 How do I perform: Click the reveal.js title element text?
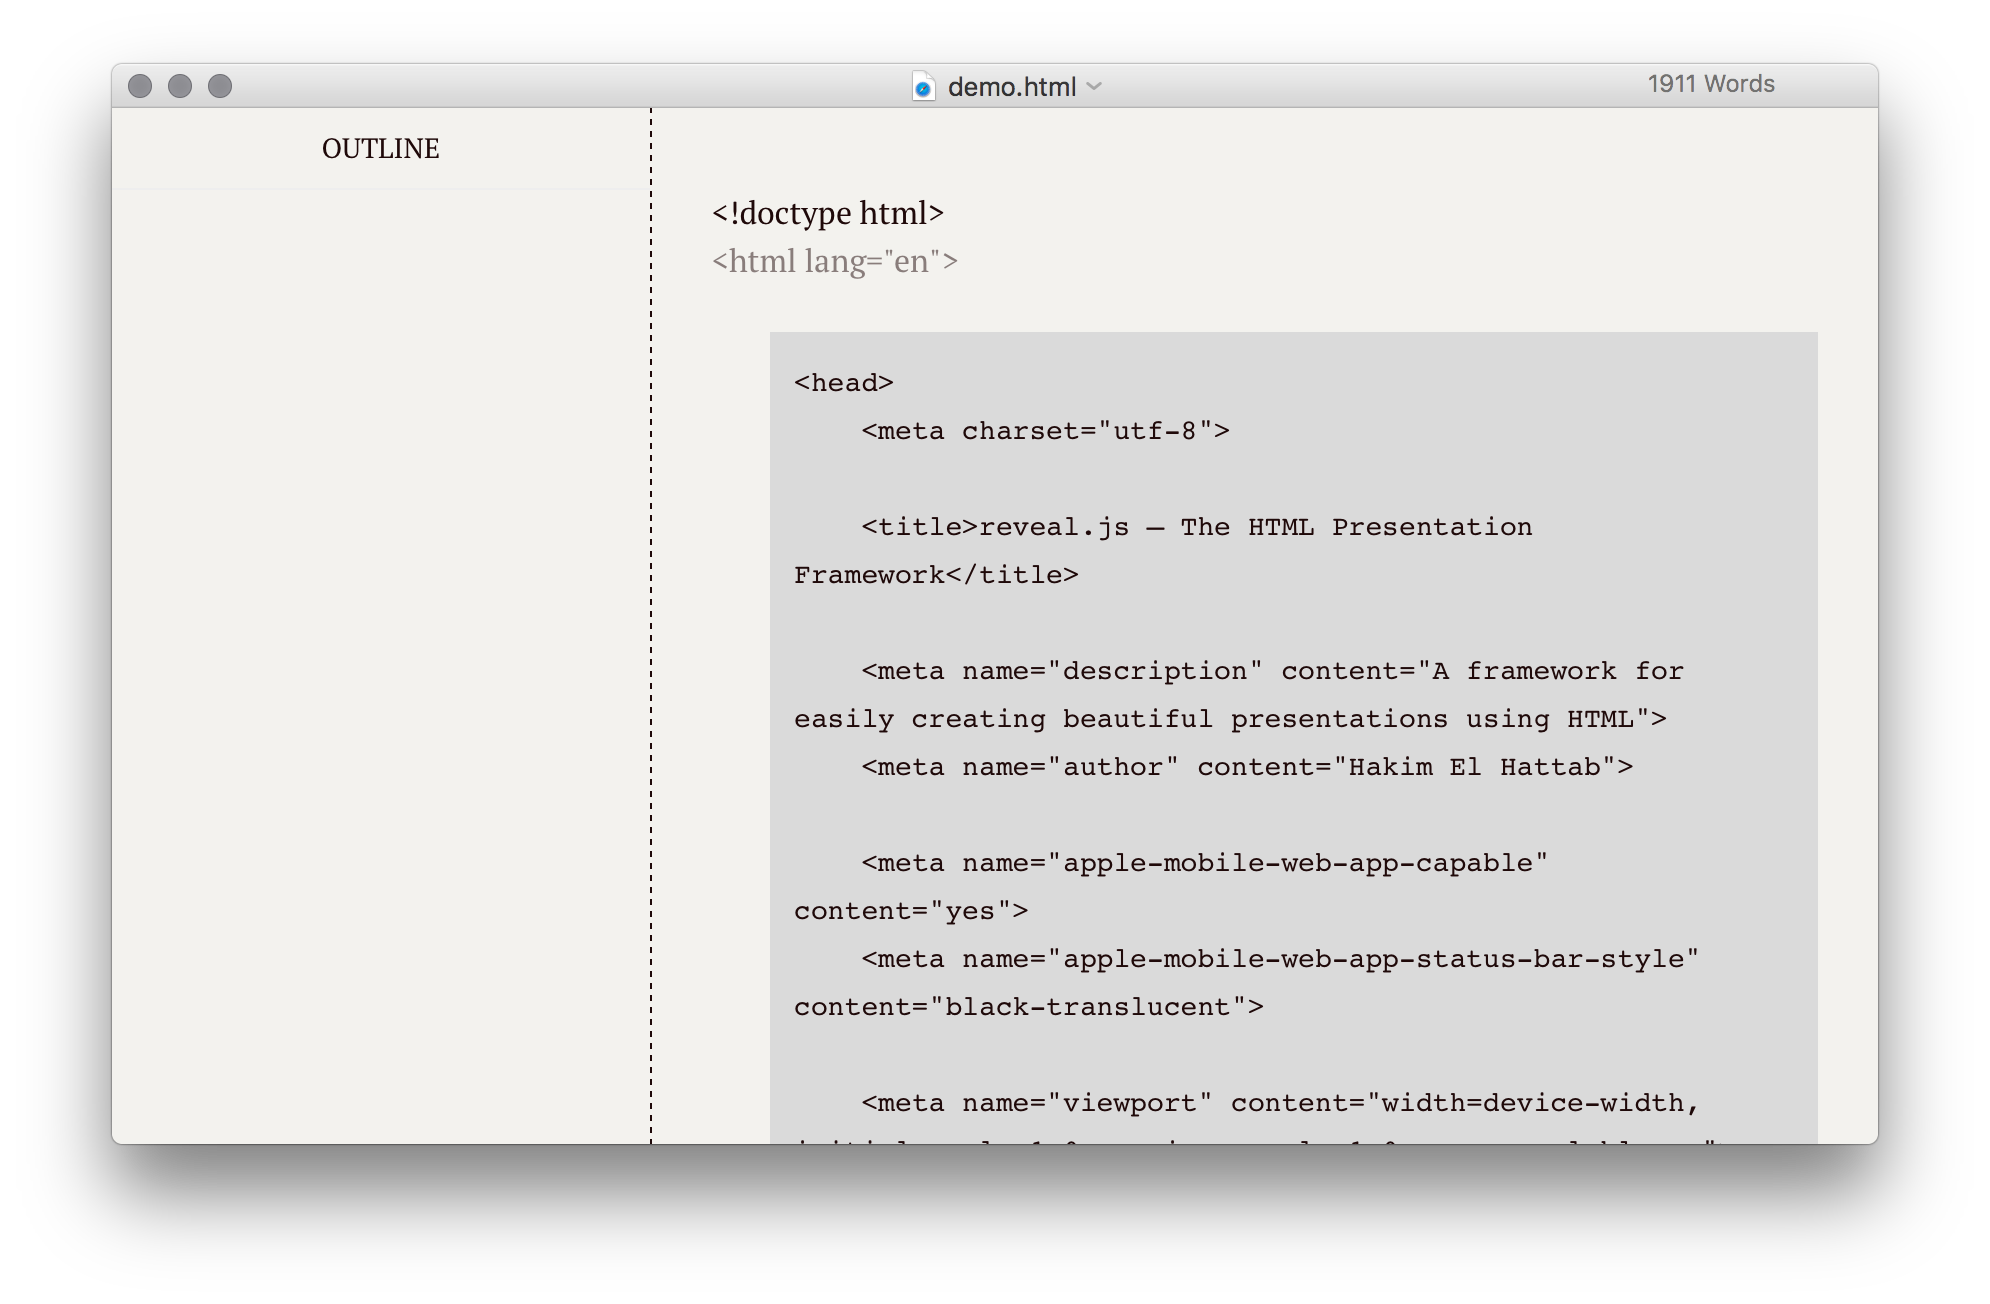[x=1195, y=527]
